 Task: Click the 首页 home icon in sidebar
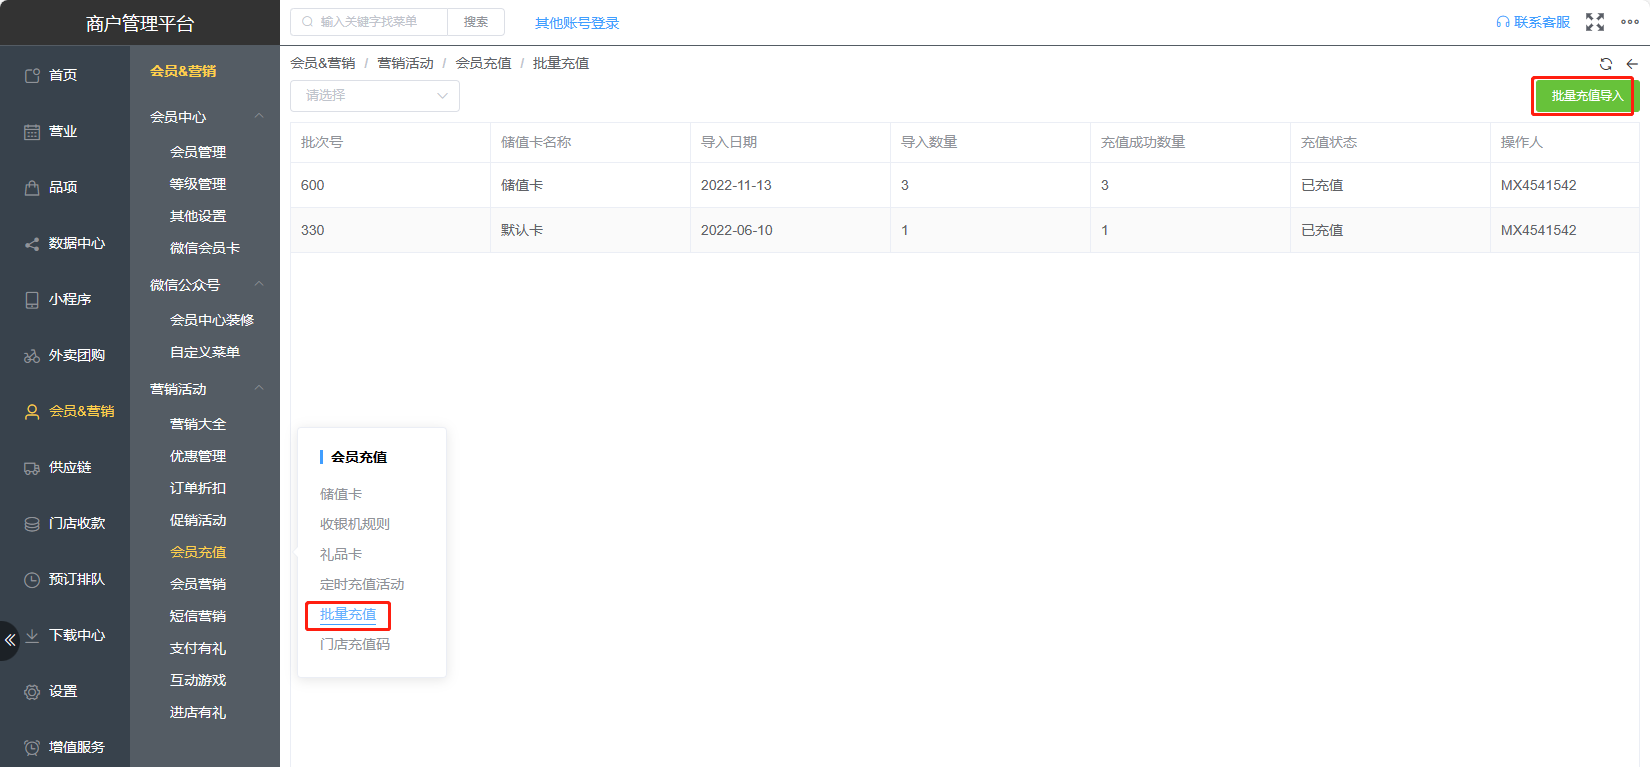point(32,75)
